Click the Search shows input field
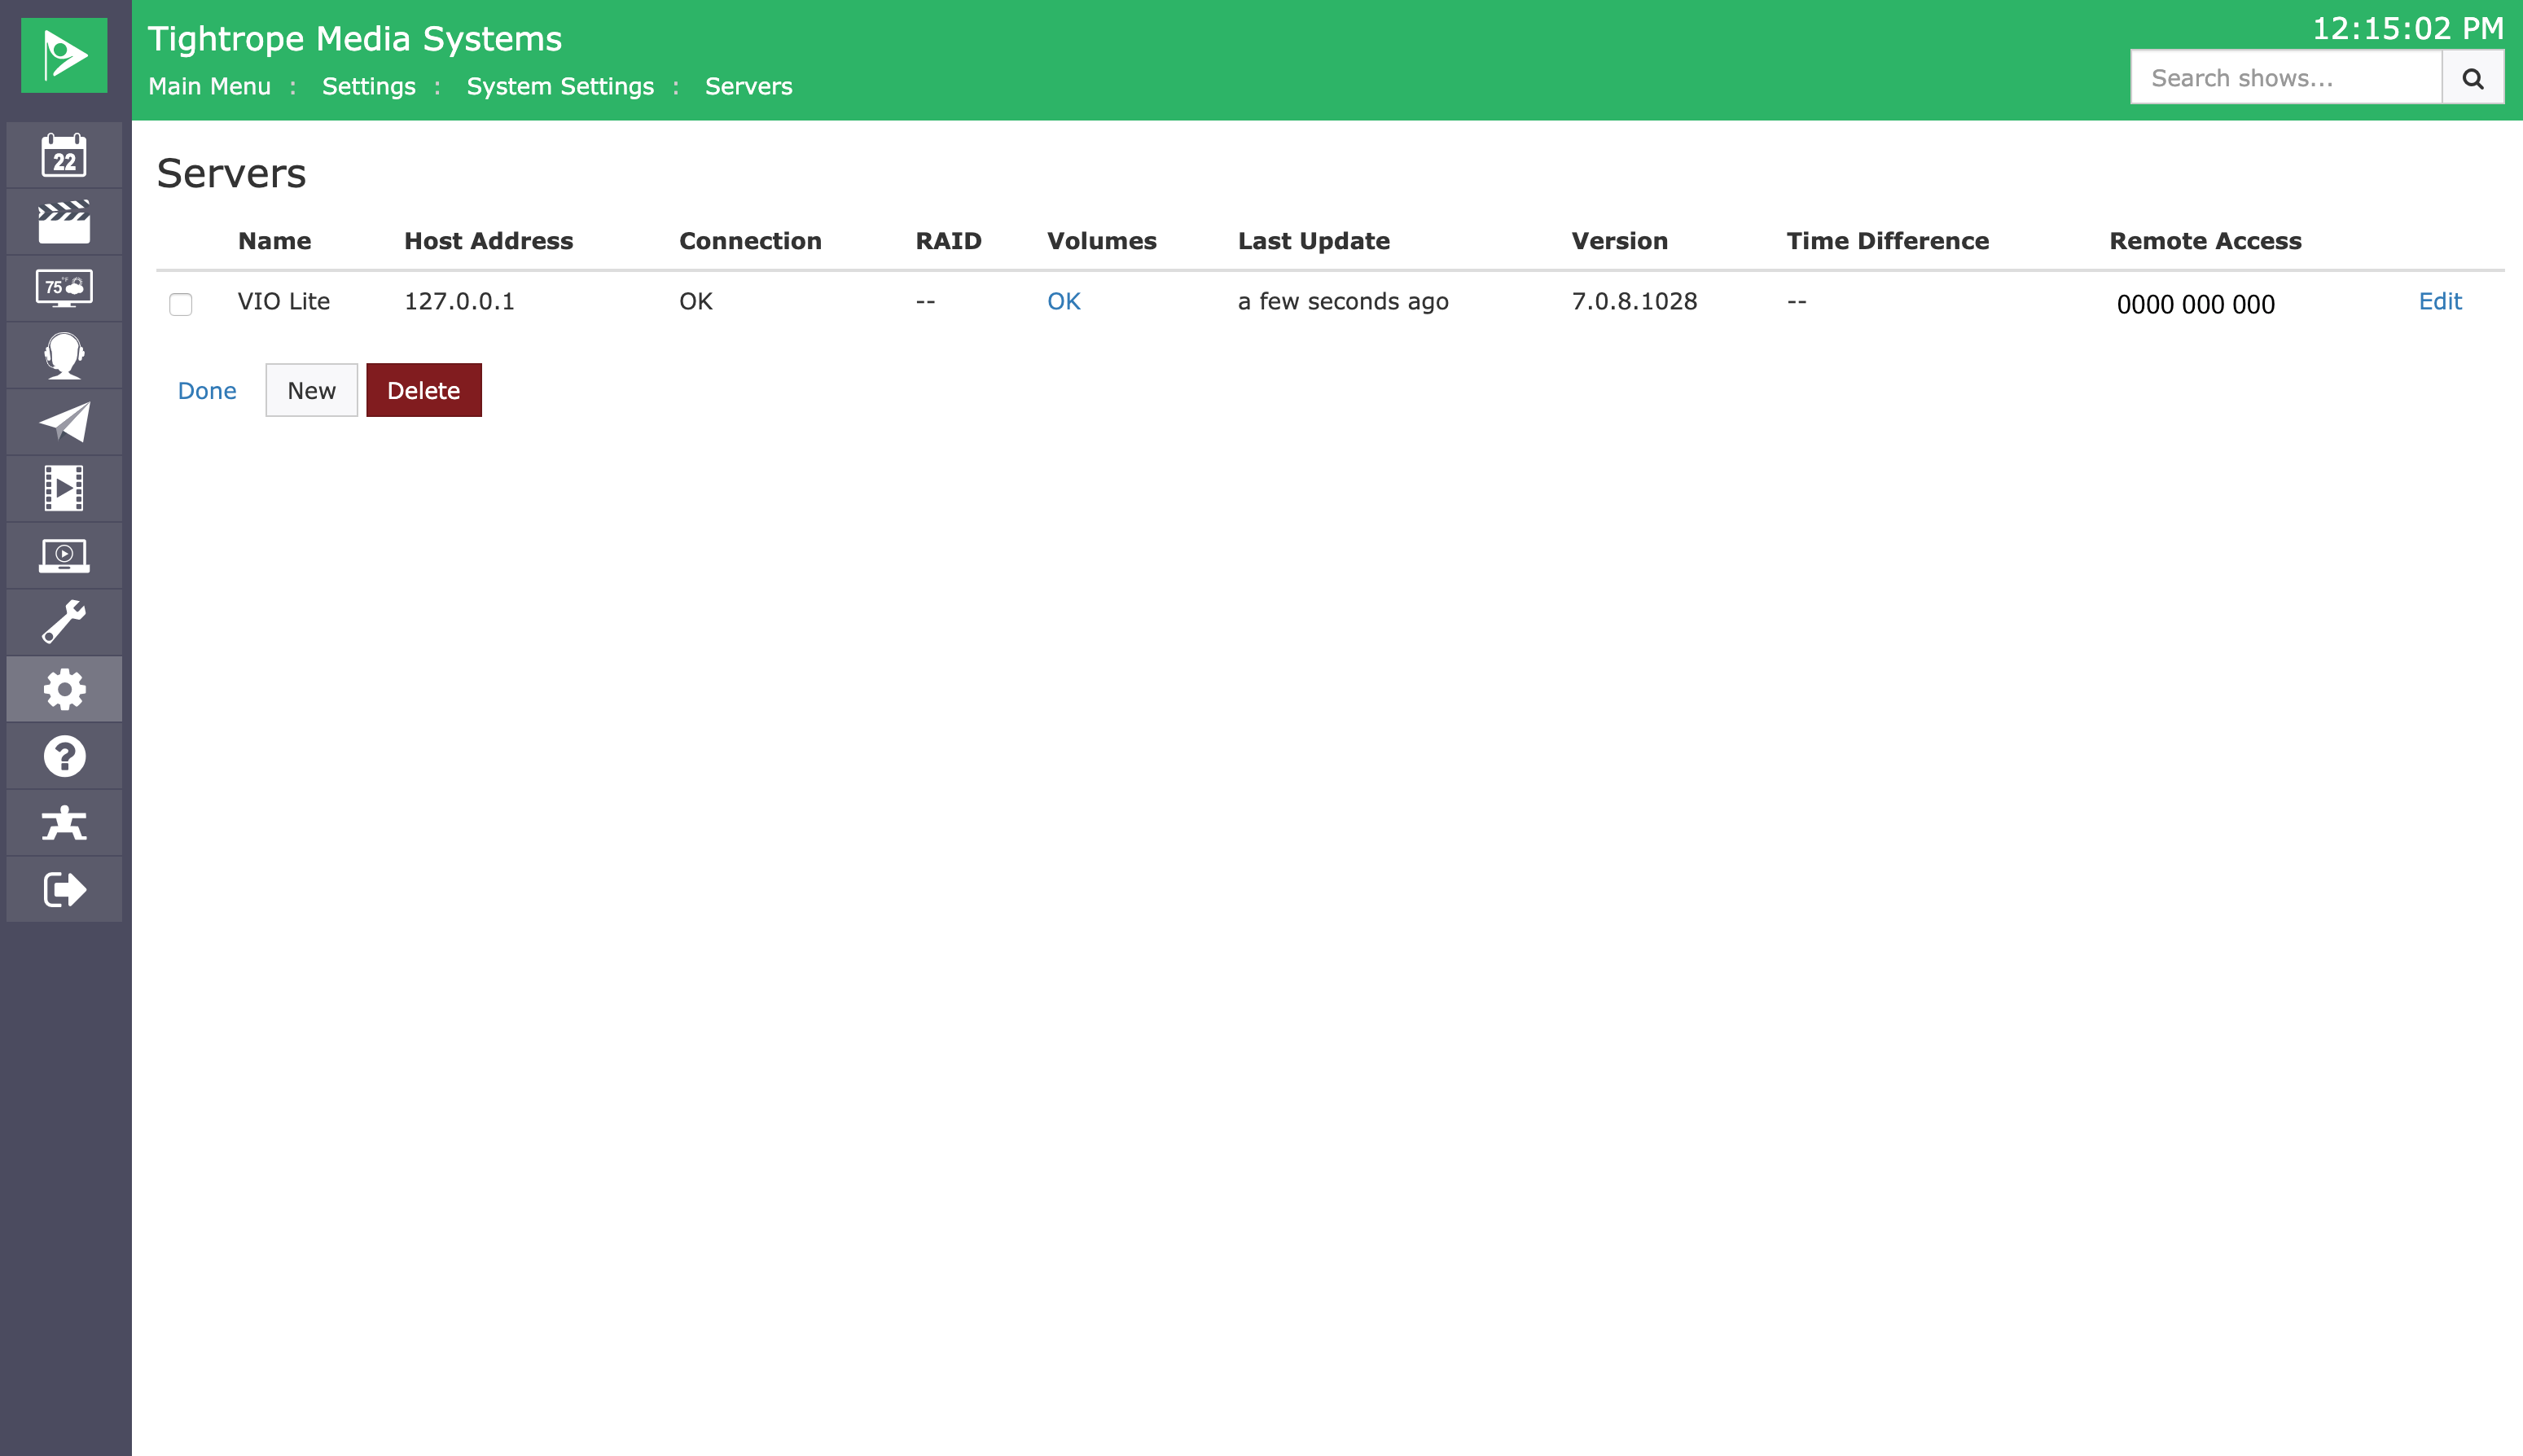 (2287, 78)
